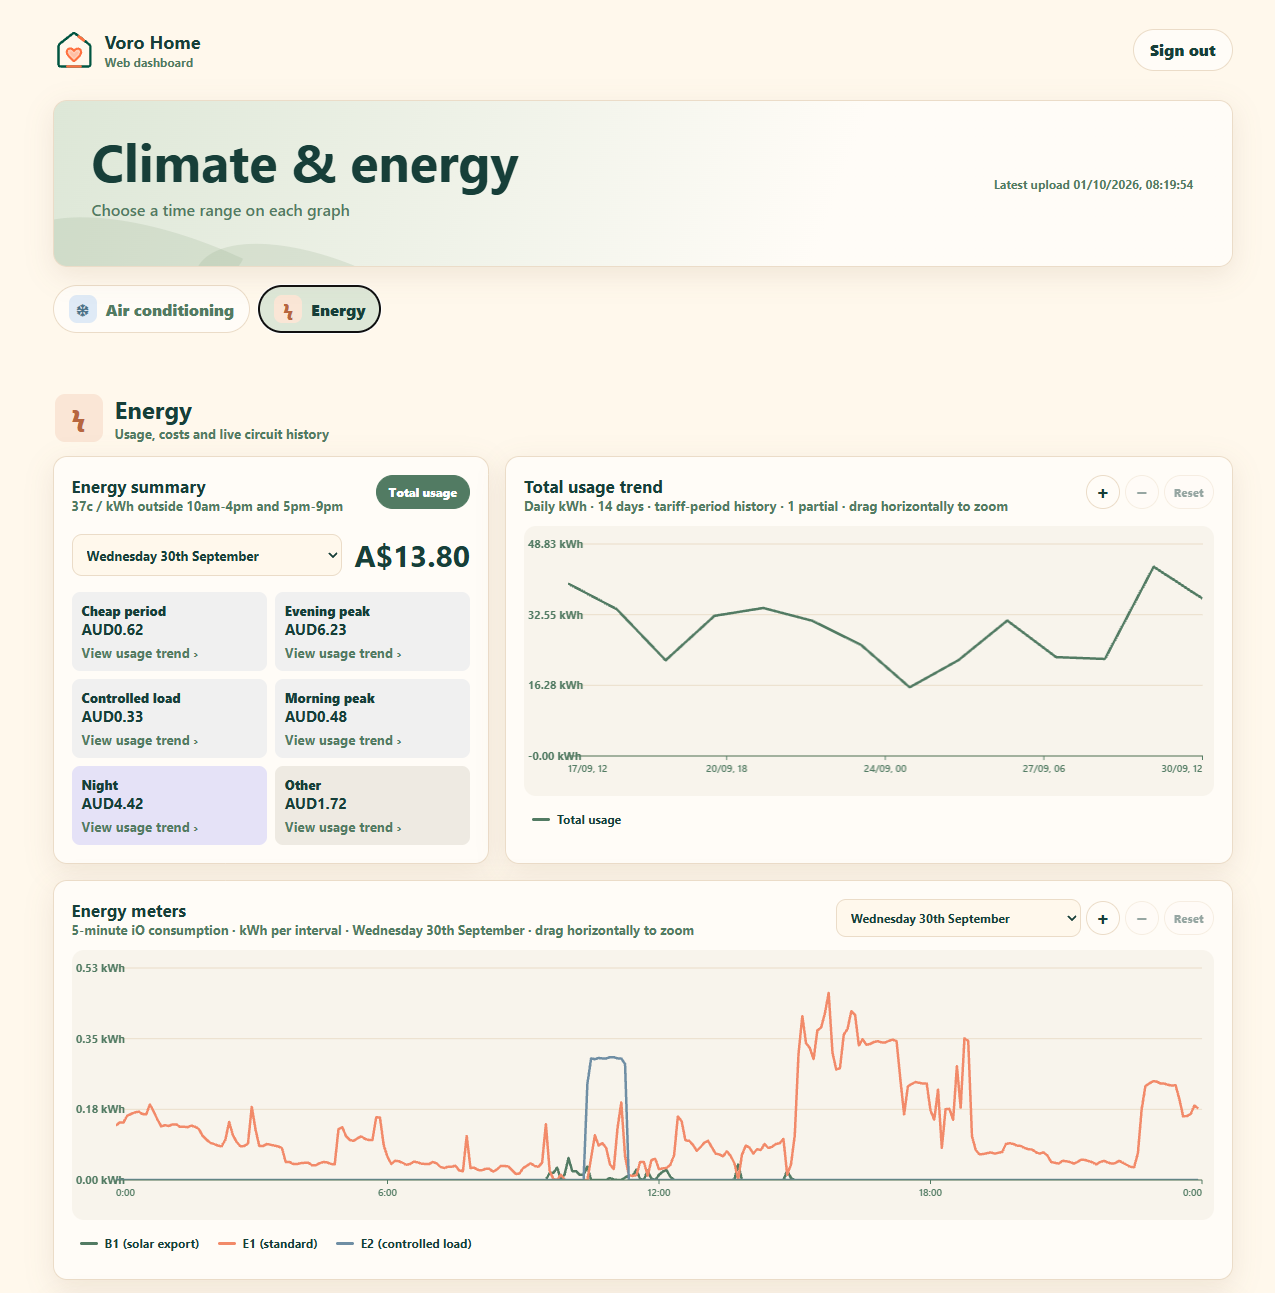Click the Voro Home title text
The width and height of the screenshot is (1275, 1293).
(153, 43)
